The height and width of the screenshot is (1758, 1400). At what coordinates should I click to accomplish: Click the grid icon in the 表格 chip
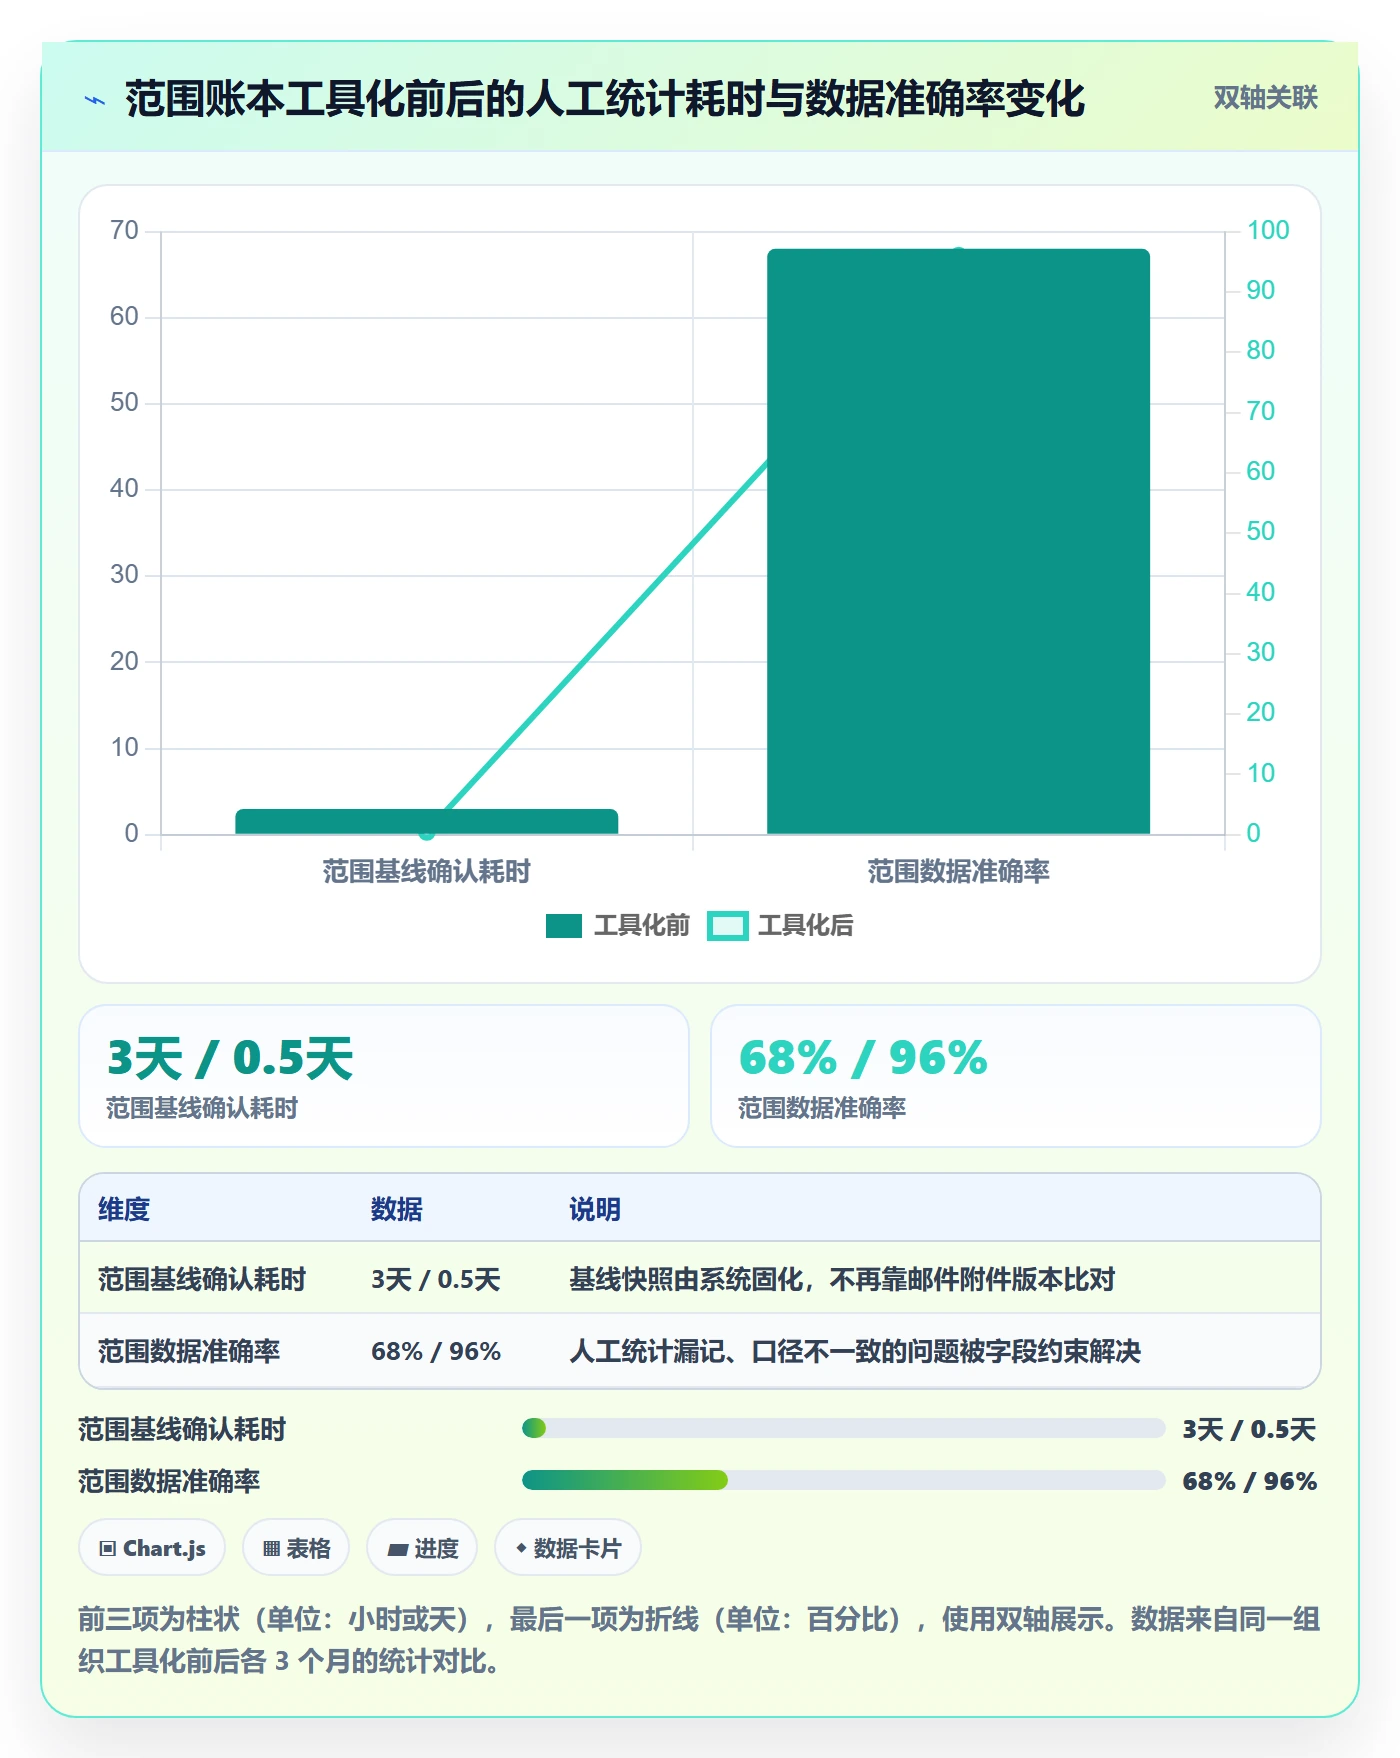271,1549
